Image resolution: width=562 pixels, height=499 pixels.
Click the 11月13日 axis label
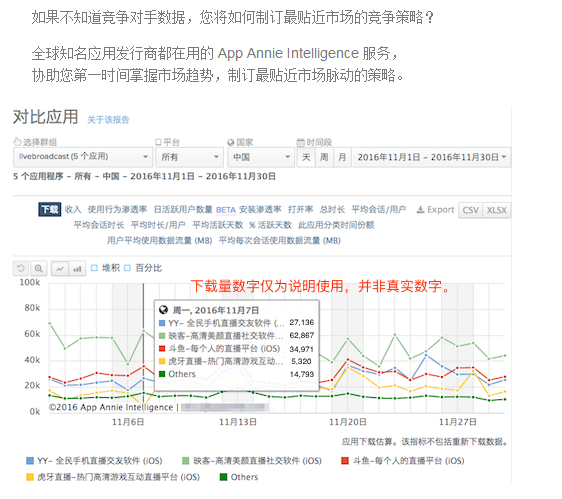[x=238, y=422]
